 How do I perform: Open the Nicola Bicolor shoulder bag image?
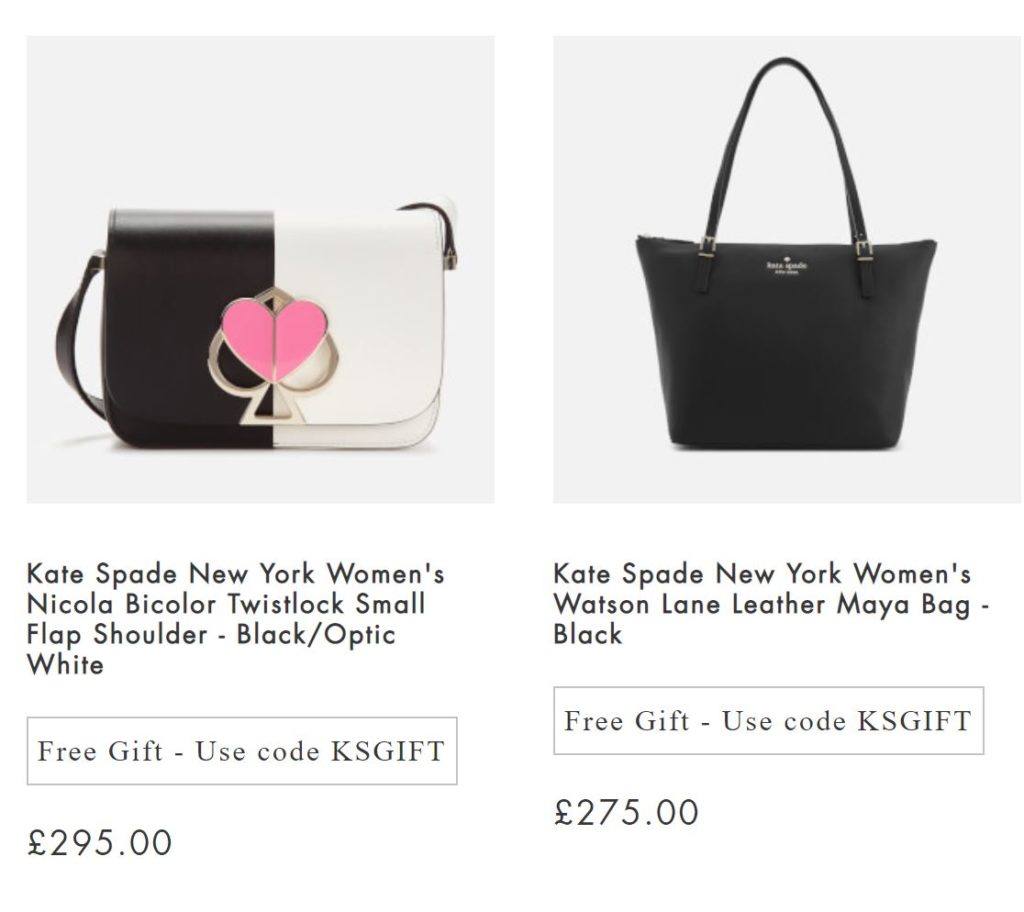coord(261,269)
